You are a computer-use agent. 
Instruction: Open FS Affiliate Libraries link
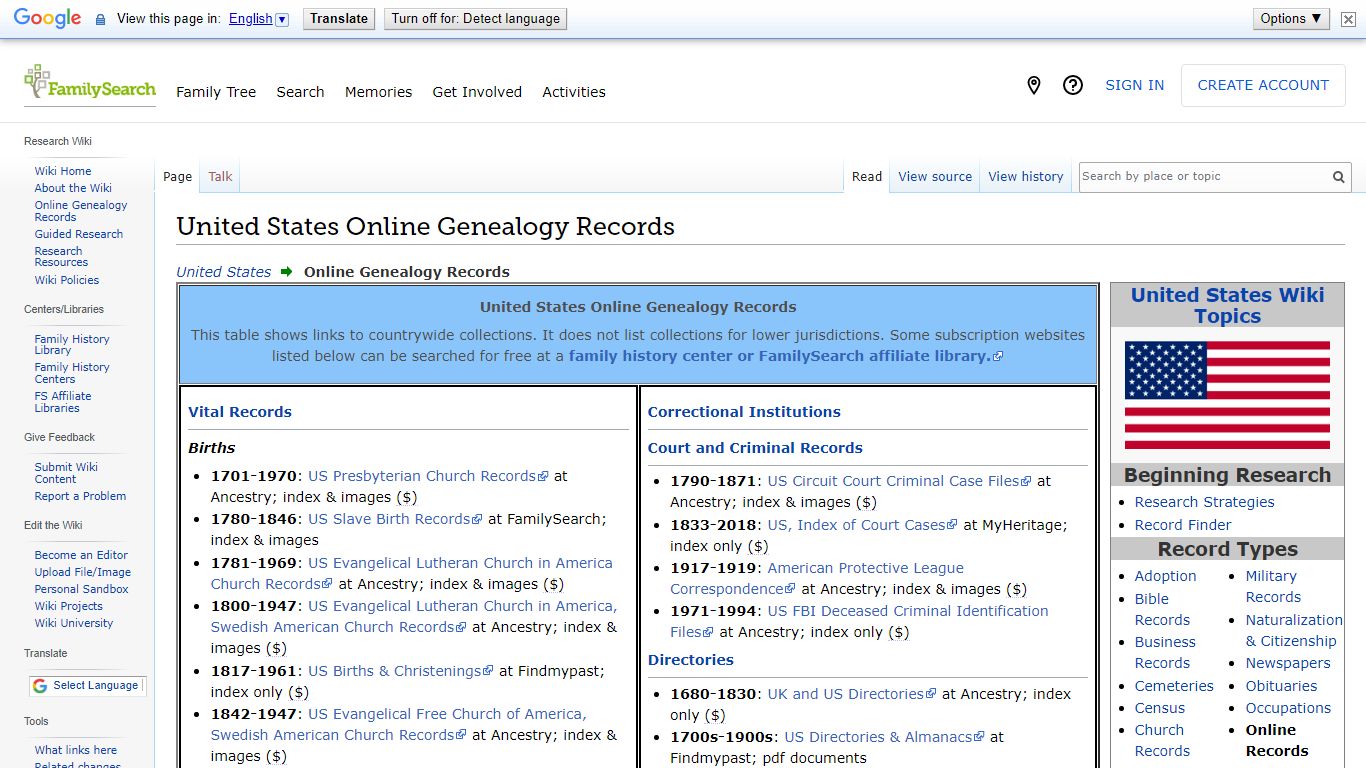click(63, 402)
